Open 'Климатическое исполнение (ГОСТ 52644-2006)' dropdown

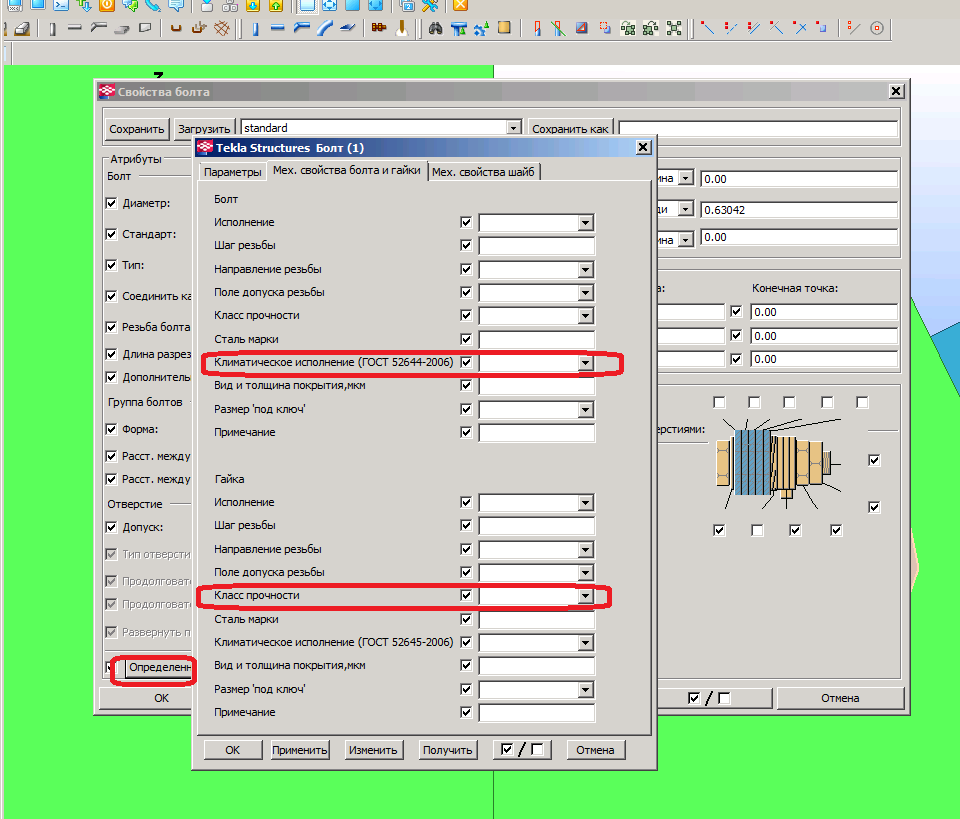point(586,363)
